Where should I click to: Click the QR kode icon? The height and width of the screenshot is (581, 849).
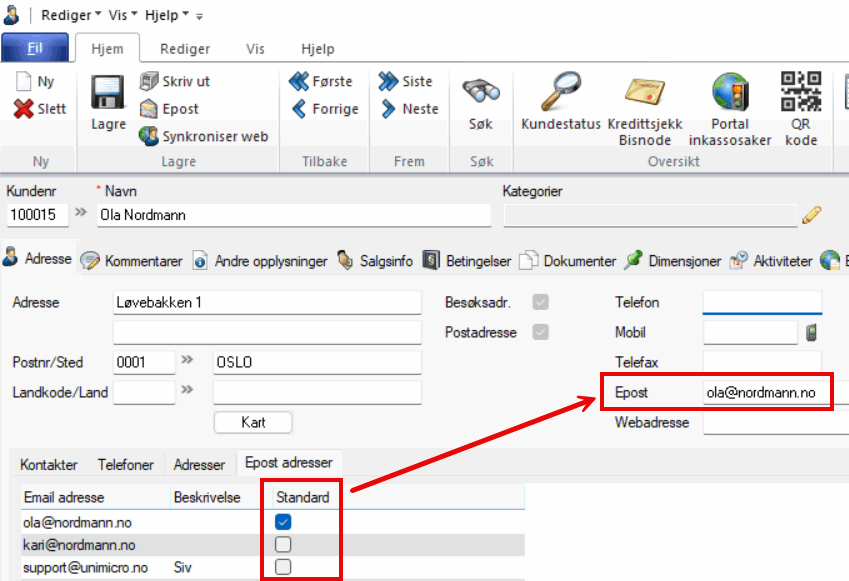click(800, 92)
